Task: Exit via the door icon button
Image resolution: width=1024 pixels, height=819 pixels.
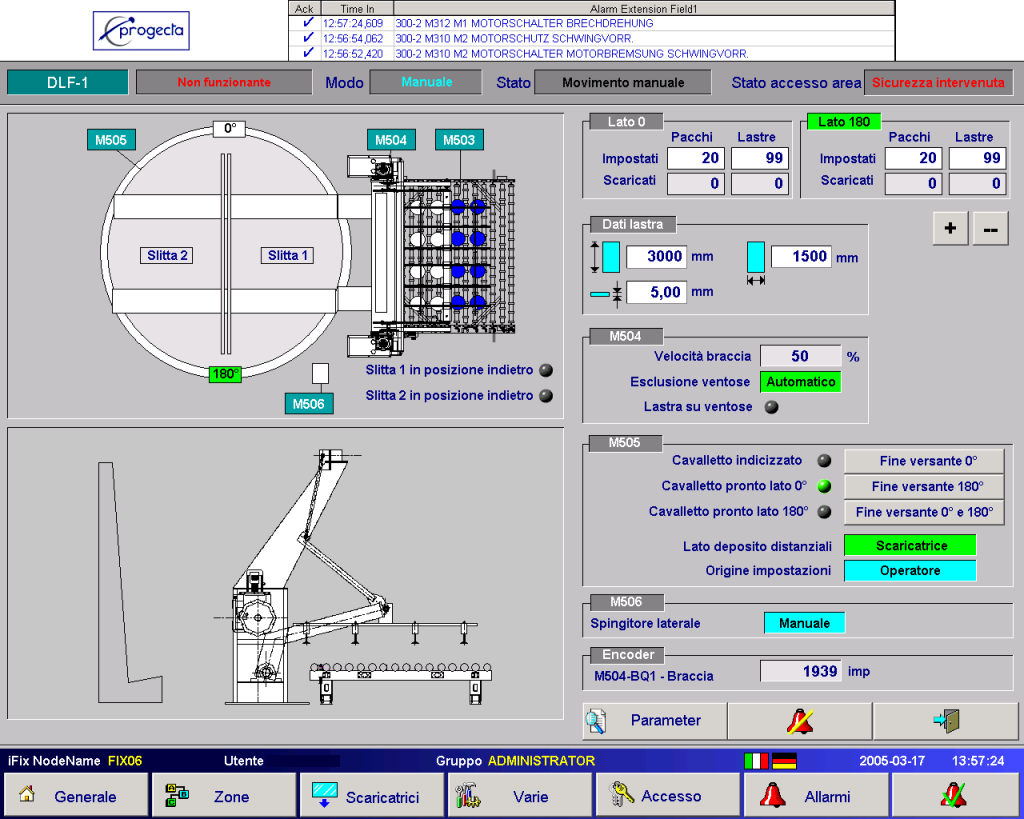Action: tap(945, 721)
